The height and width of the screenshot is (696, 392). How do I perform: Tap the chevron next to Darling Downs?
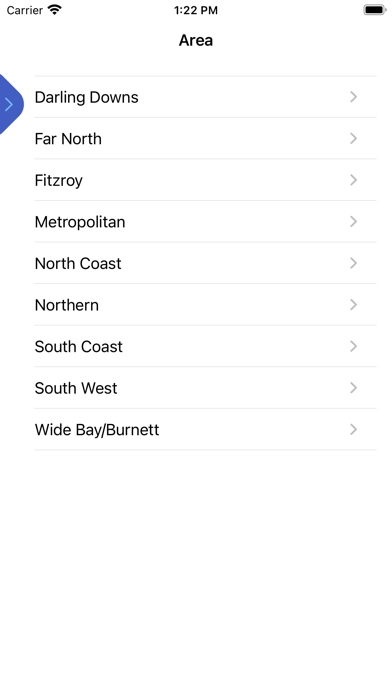point(353,97)
